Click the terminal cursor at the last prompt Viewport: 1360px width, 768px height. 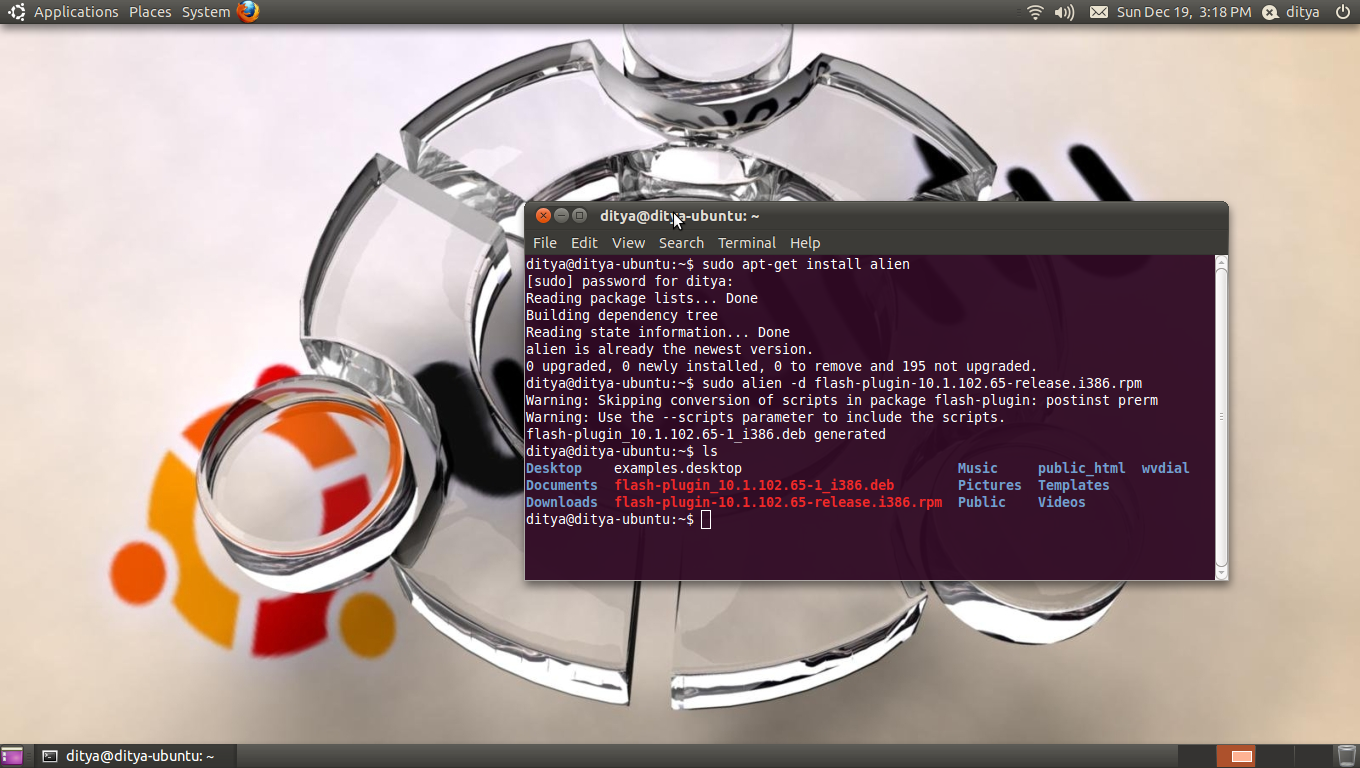pyautogui.click(x=706, y=520)
